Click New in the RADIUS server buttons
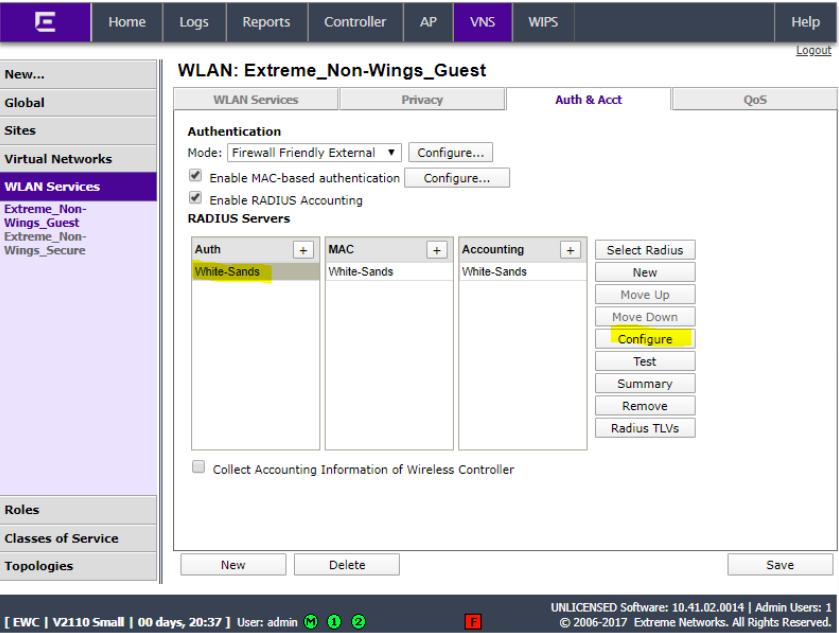Screen dimensions: 839x633 pos(645,272)
